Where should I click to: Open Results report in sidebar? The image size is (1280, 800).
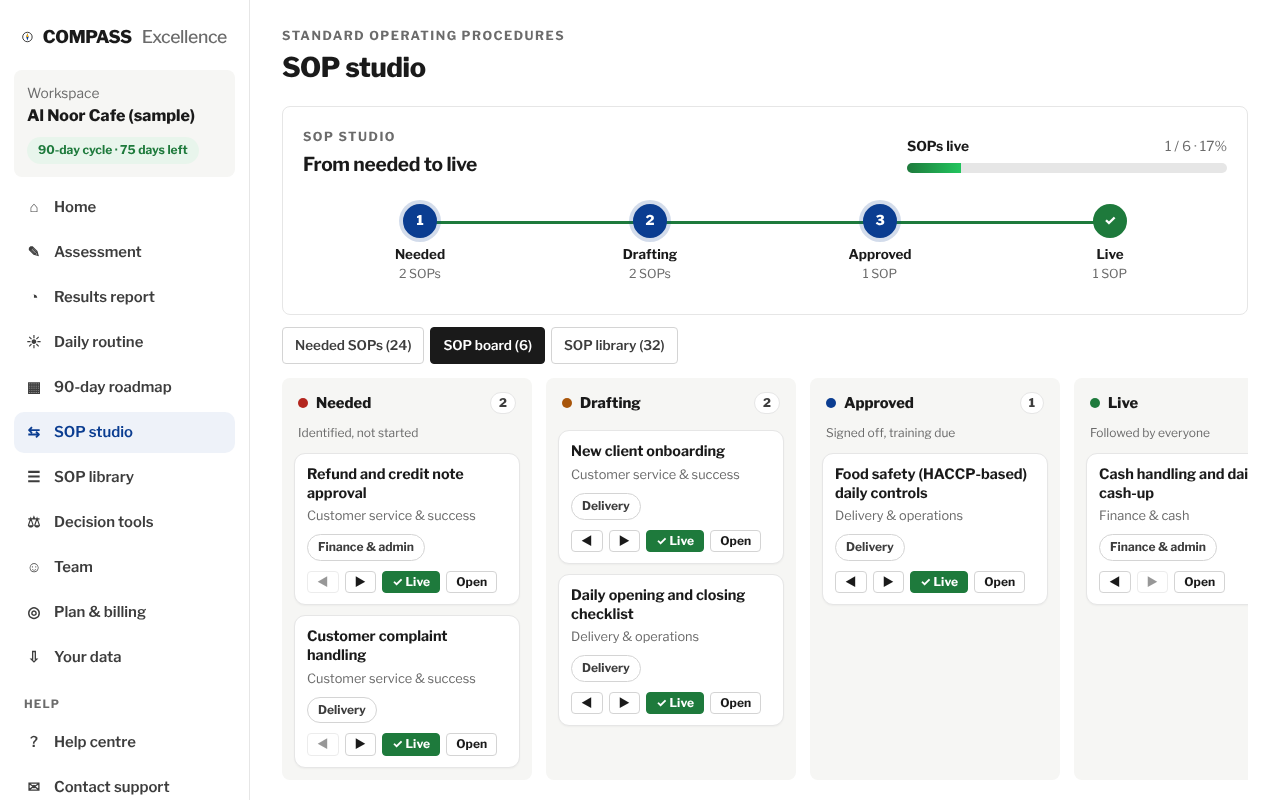click(x=124, y=297)
